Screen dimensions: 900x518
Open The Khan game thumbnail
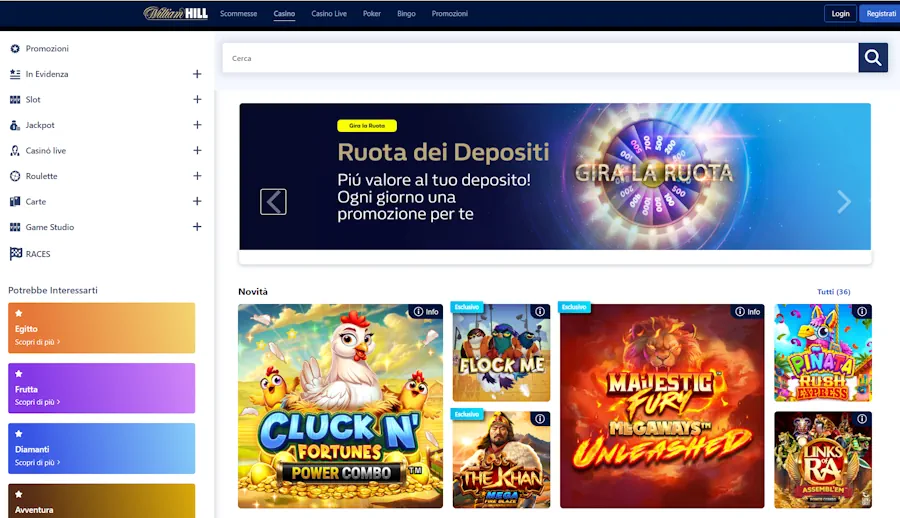click(x=501, y=459)
